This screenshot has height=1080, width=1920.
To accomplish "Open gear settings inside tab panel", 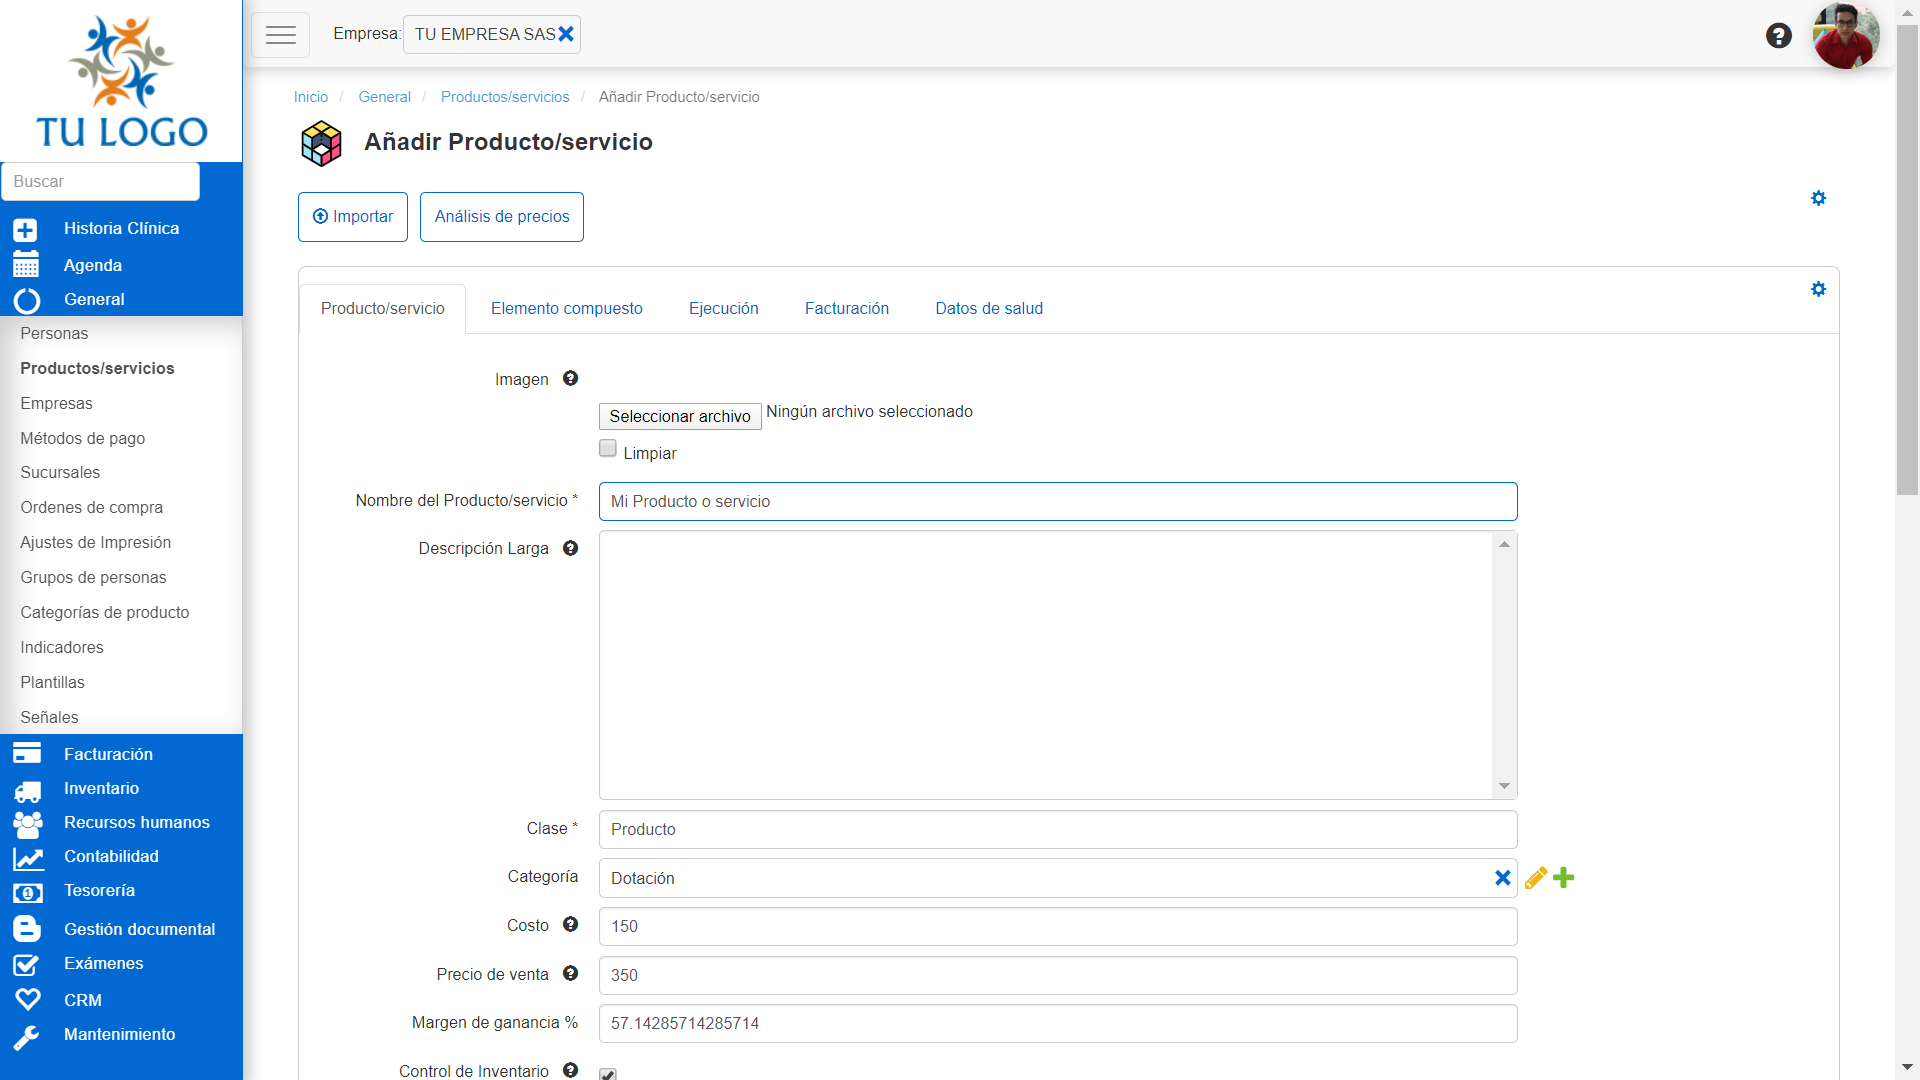I will [x=1818, y=289].
